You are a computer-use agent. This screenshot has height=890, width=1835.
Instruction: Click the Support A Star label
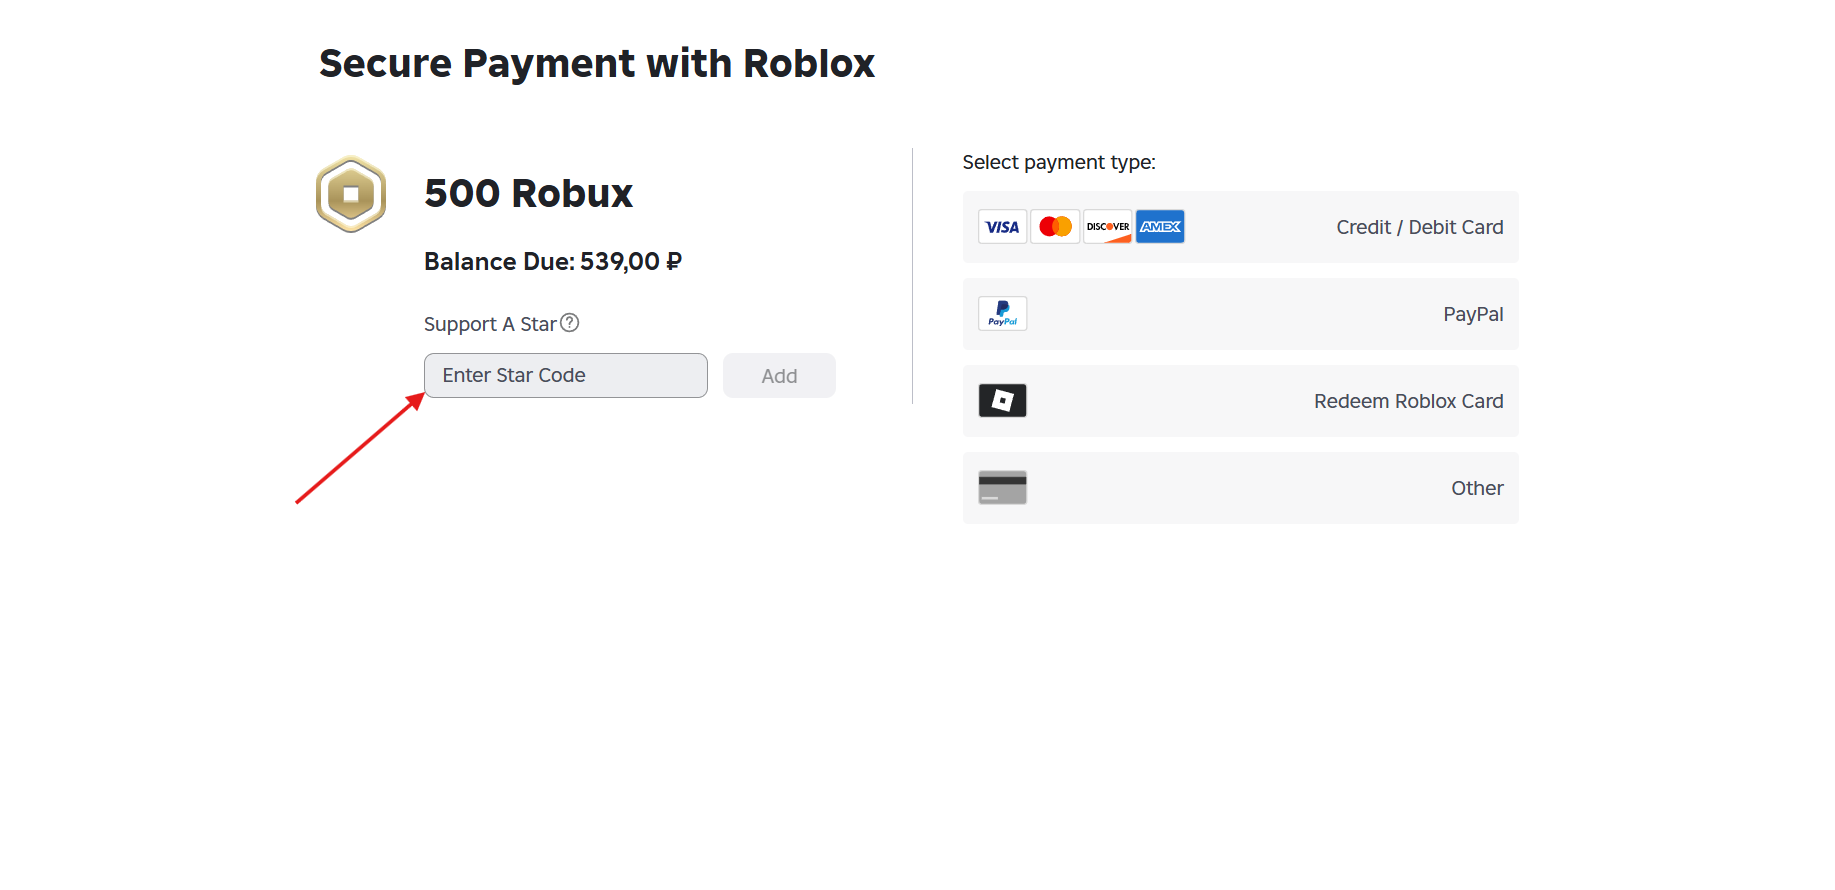[490, 324]
